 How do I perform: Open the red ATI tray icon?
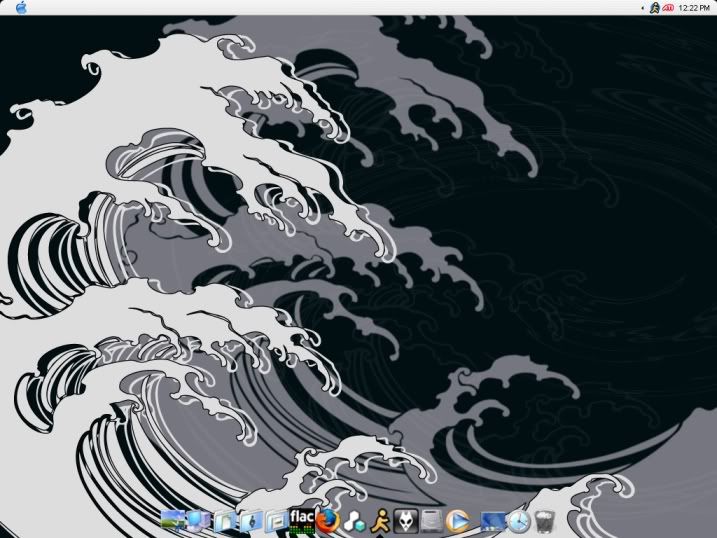pyautogui.click(x=668, y=8)
